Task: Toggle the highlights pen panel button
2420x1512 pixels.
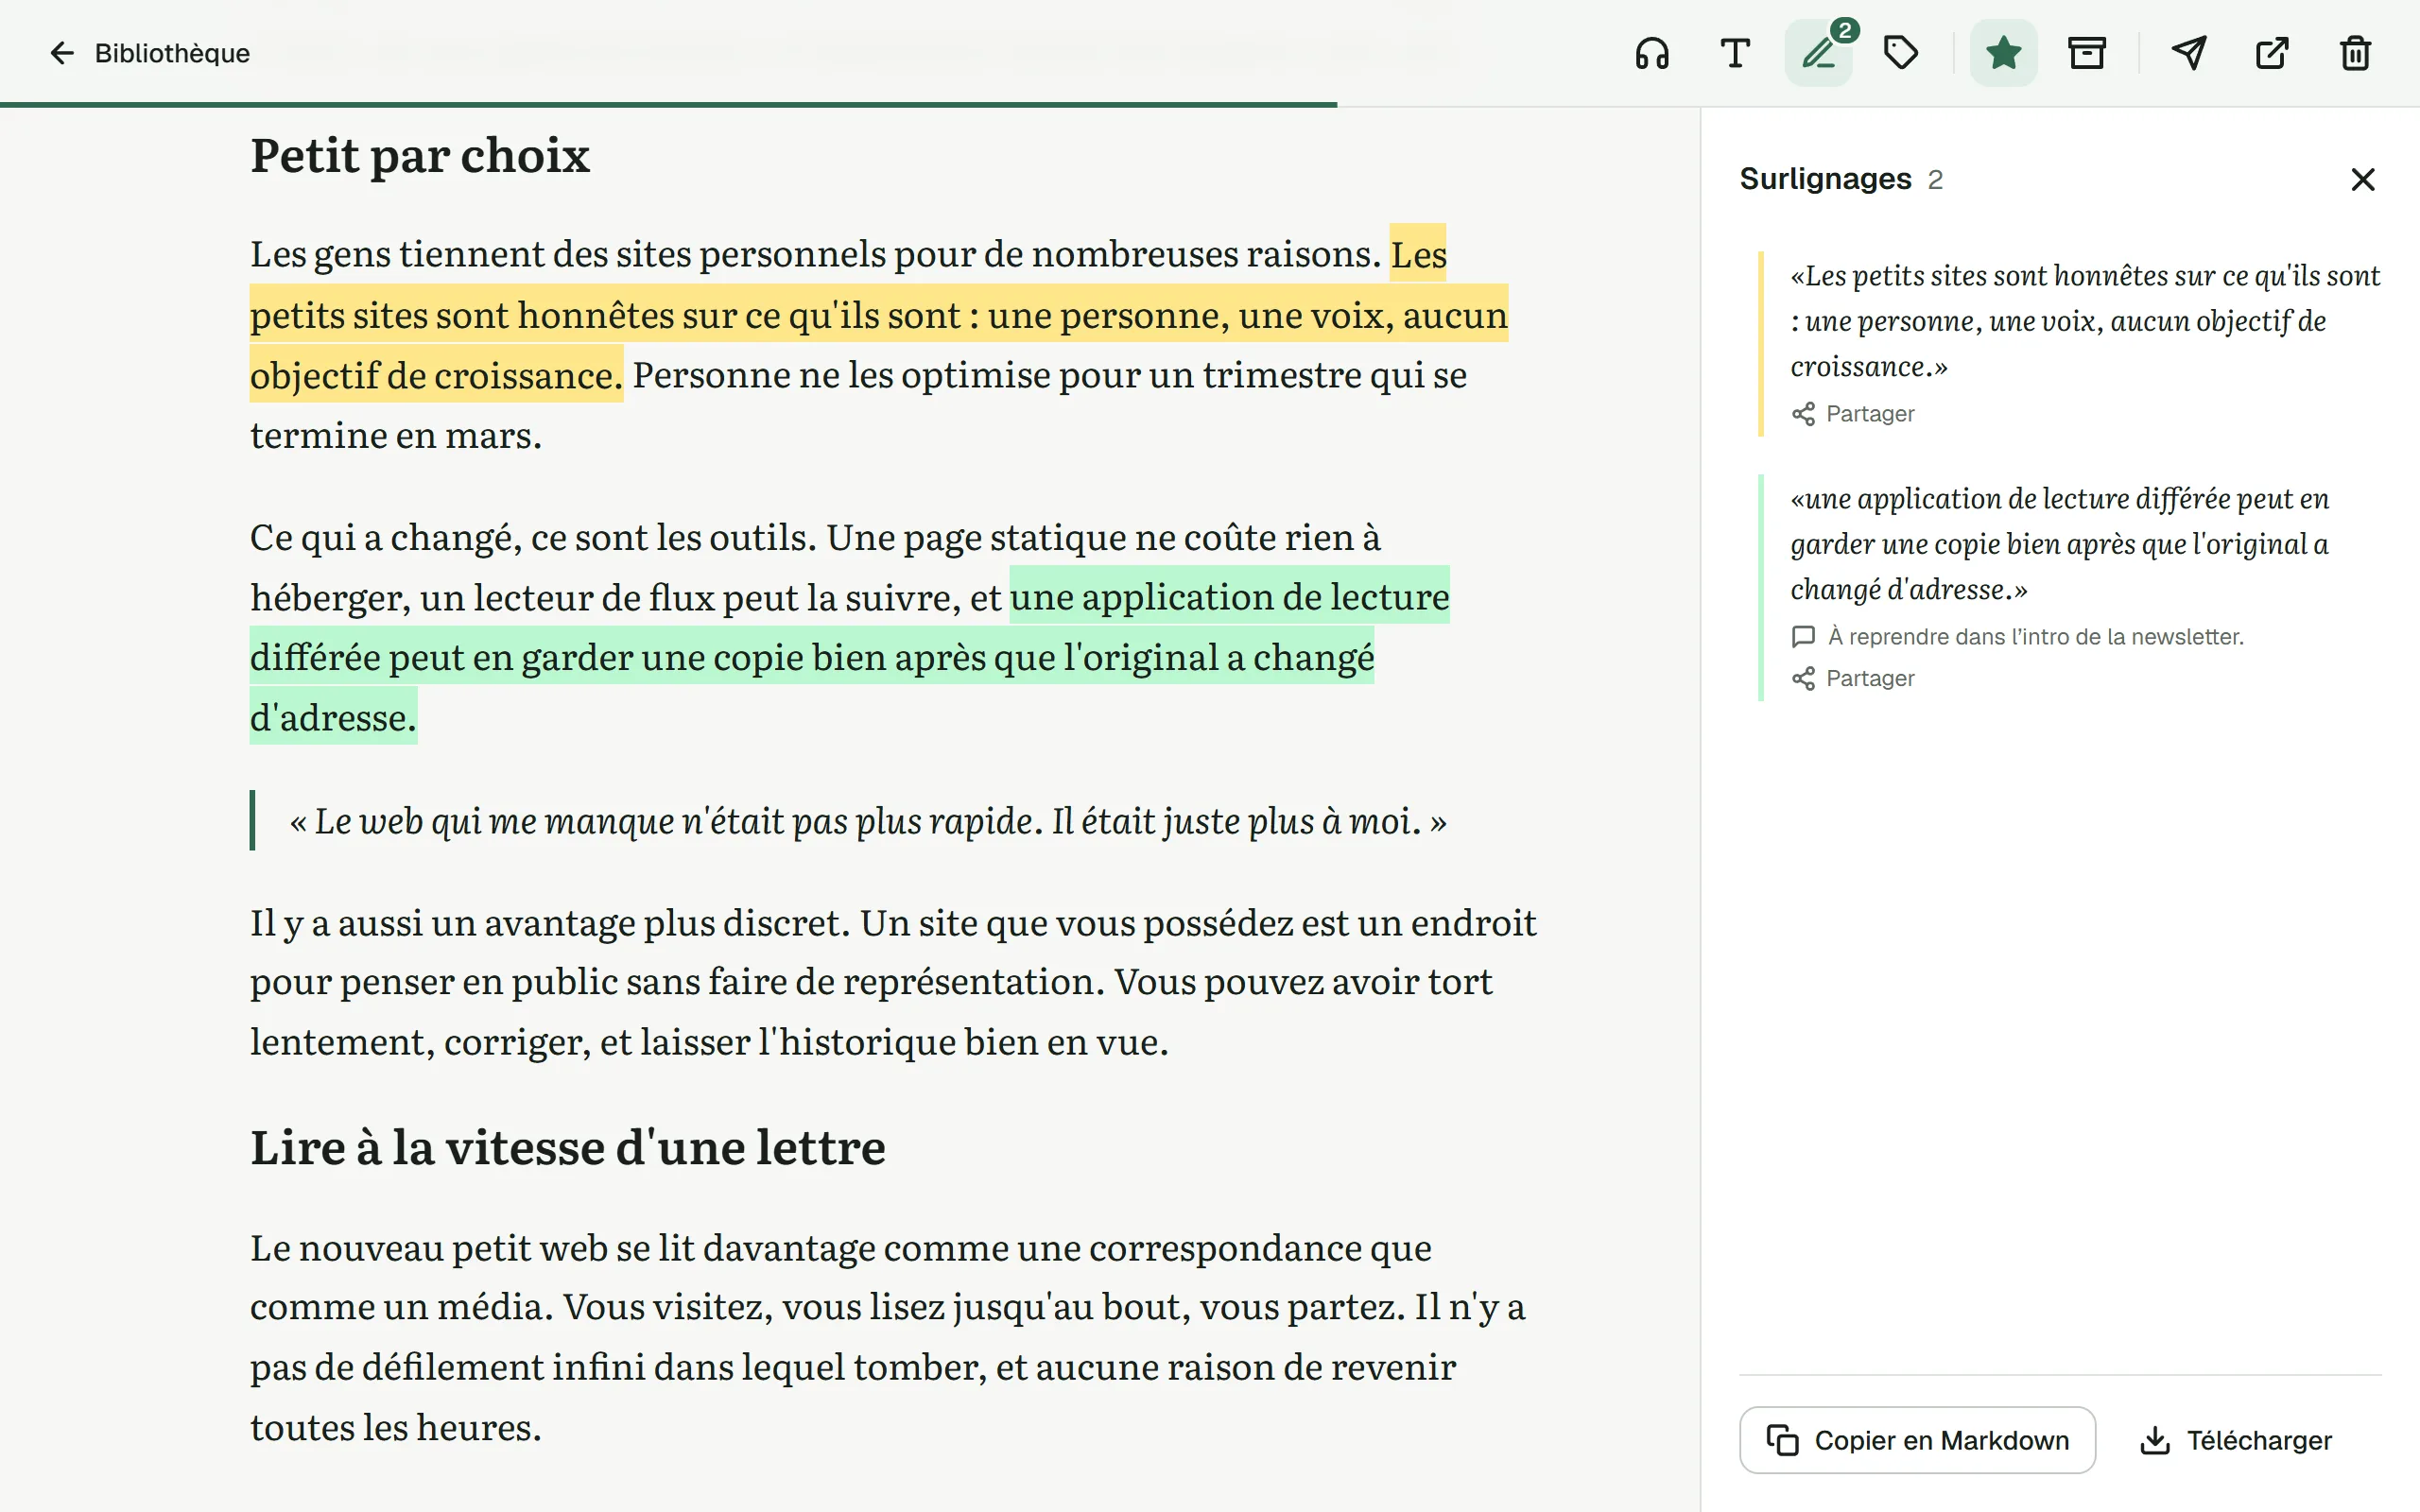Action: 1819,53
